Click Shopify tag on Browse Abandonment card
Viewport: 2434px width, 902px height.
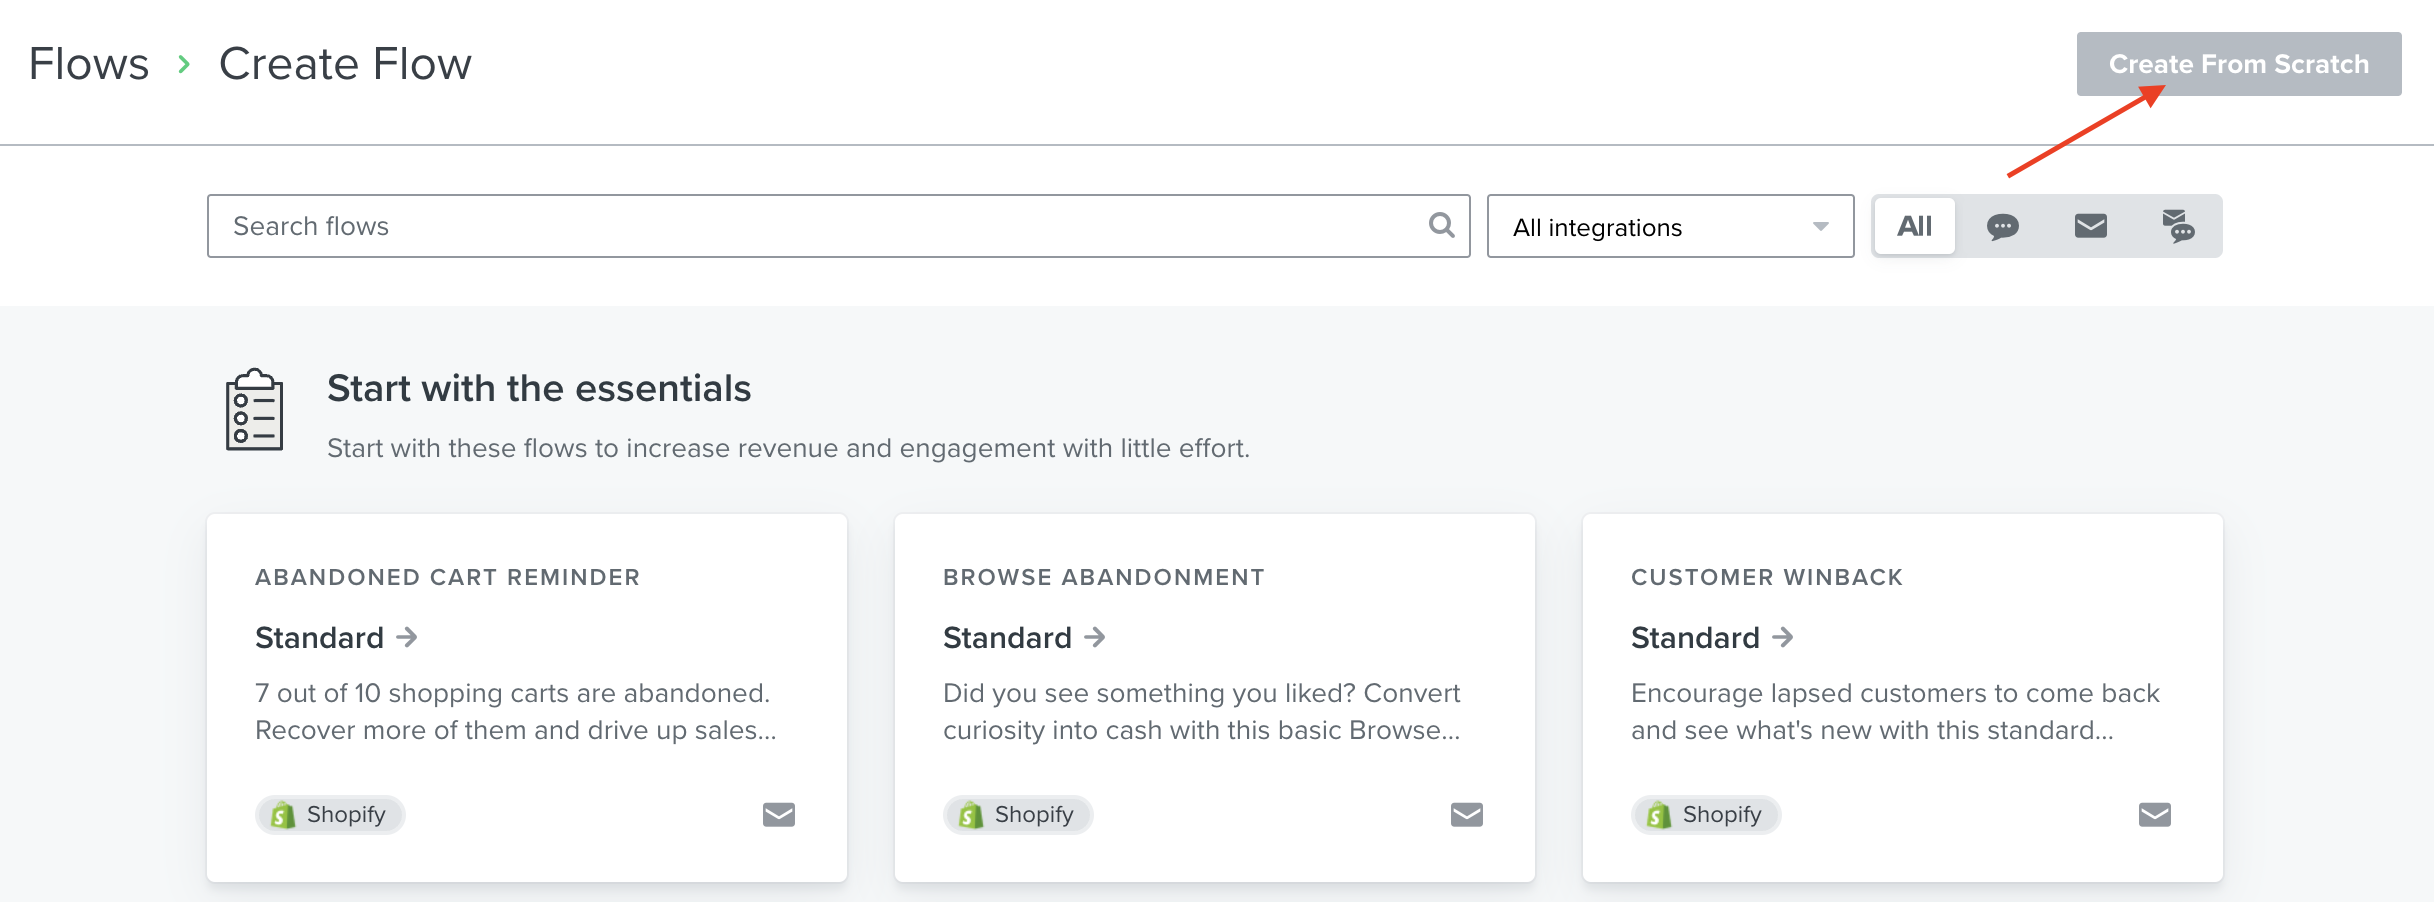(1018, 815)
